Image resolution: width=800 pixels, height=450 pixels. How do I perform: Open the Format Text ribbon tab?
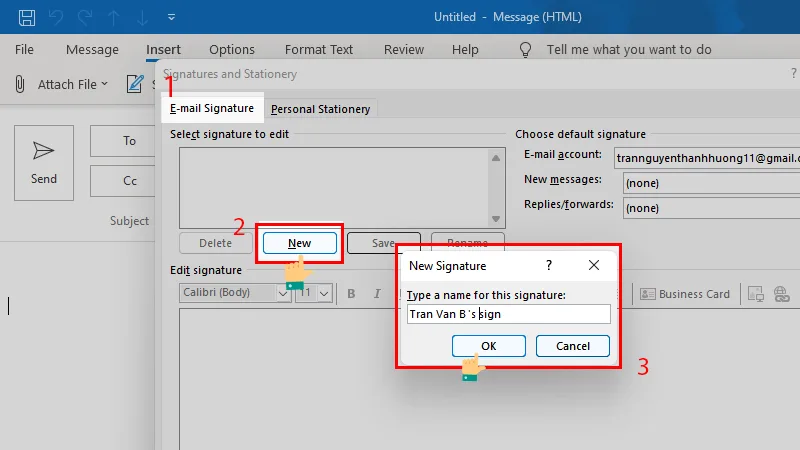(319, 50)
